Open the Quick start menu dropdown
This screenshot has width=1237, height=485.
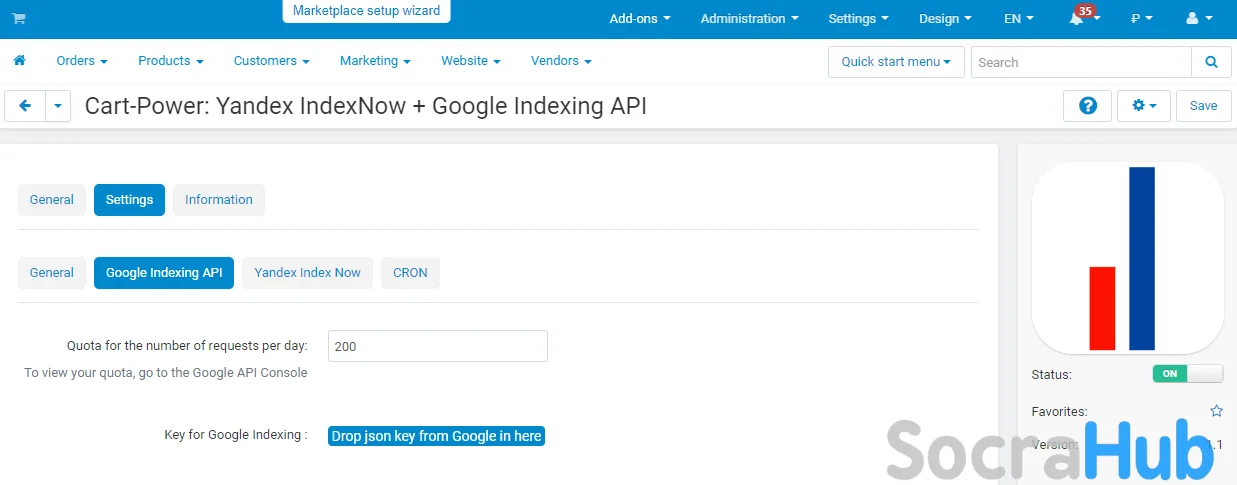(x=896, y=62)
